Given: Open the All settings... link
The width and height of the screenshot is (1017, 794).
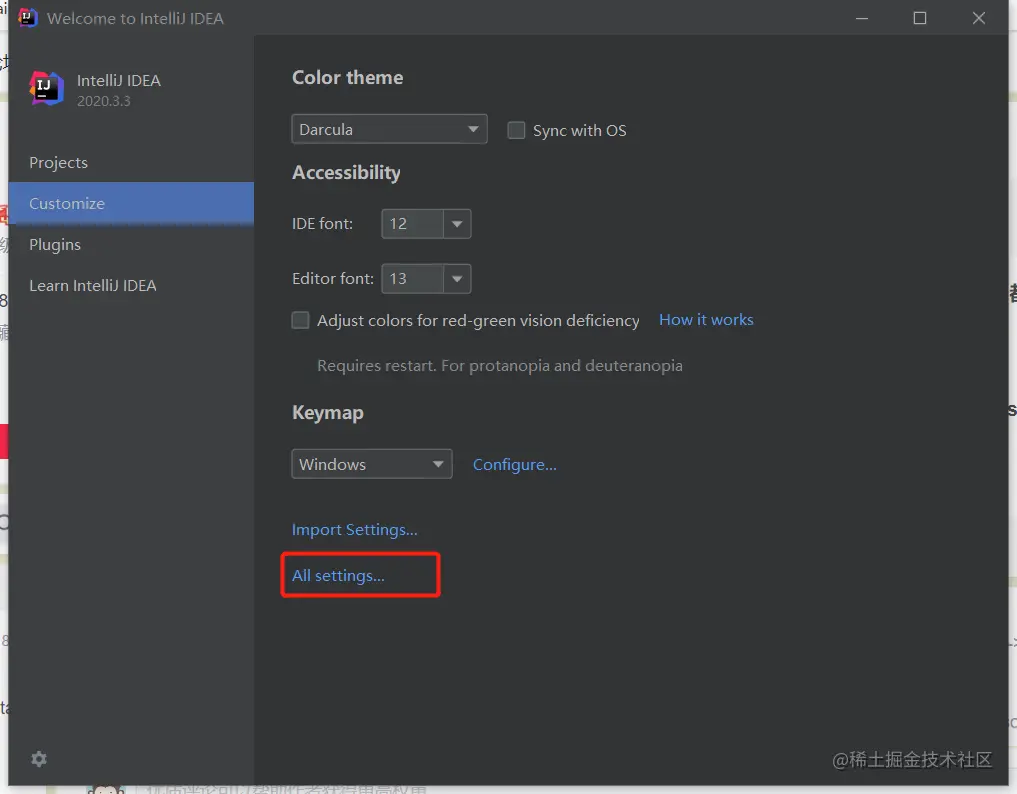Looking at the screenshot, I should 338,576.
